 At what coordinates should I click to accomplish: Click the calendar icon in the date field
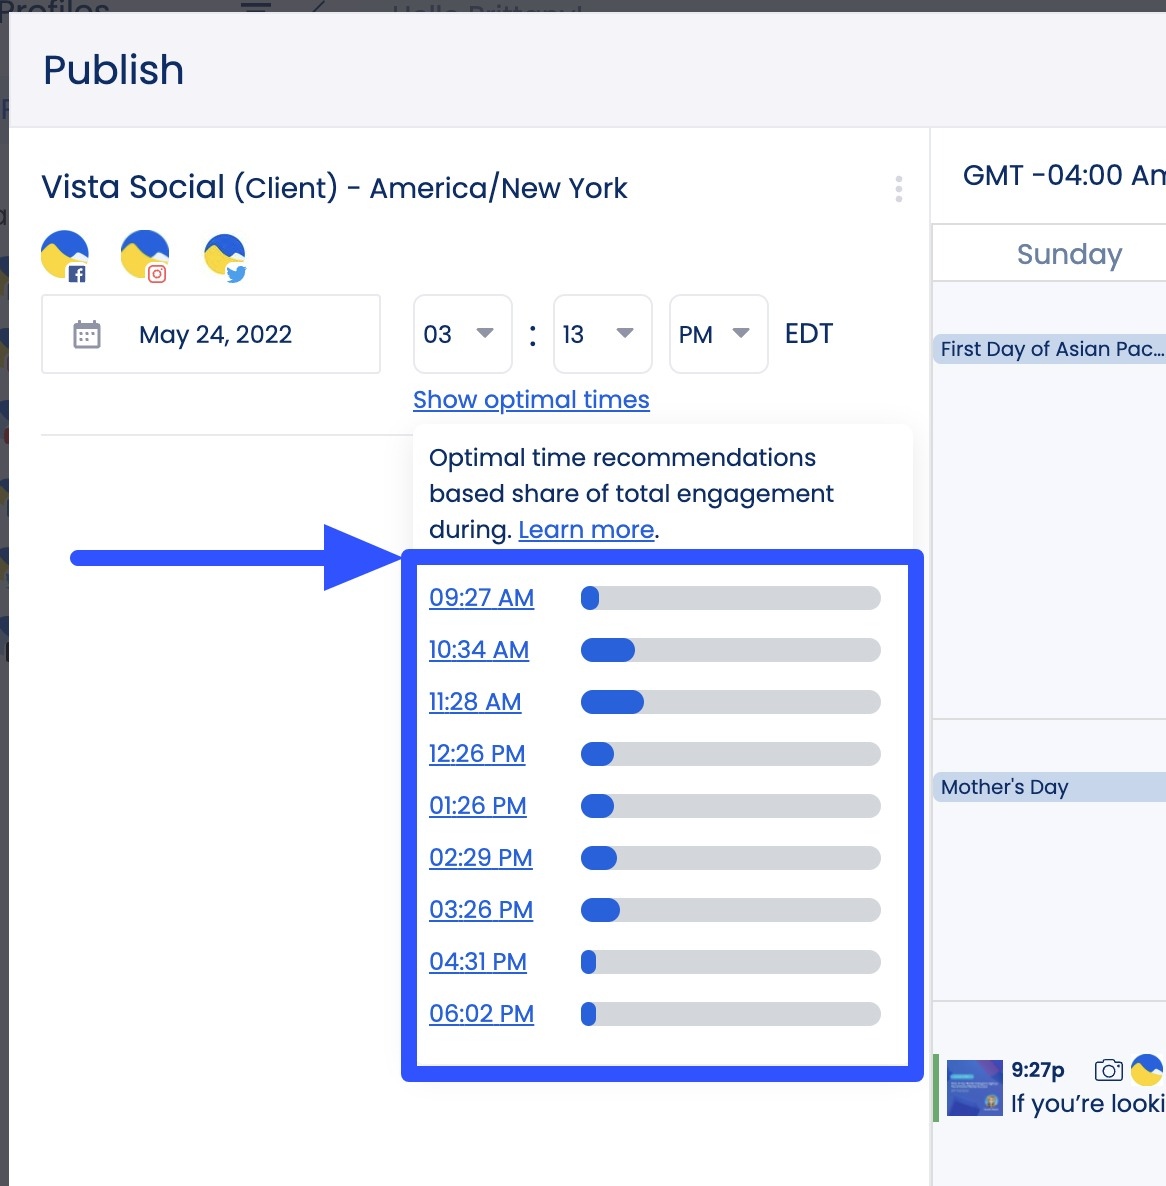[86, 334]
